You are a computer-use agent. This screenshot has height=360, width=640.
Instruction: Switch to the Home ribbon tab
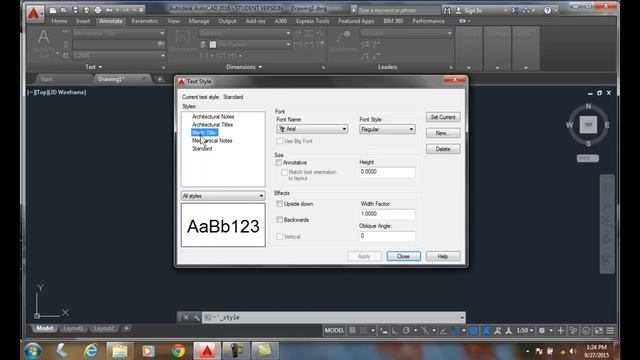pos(59,21)
